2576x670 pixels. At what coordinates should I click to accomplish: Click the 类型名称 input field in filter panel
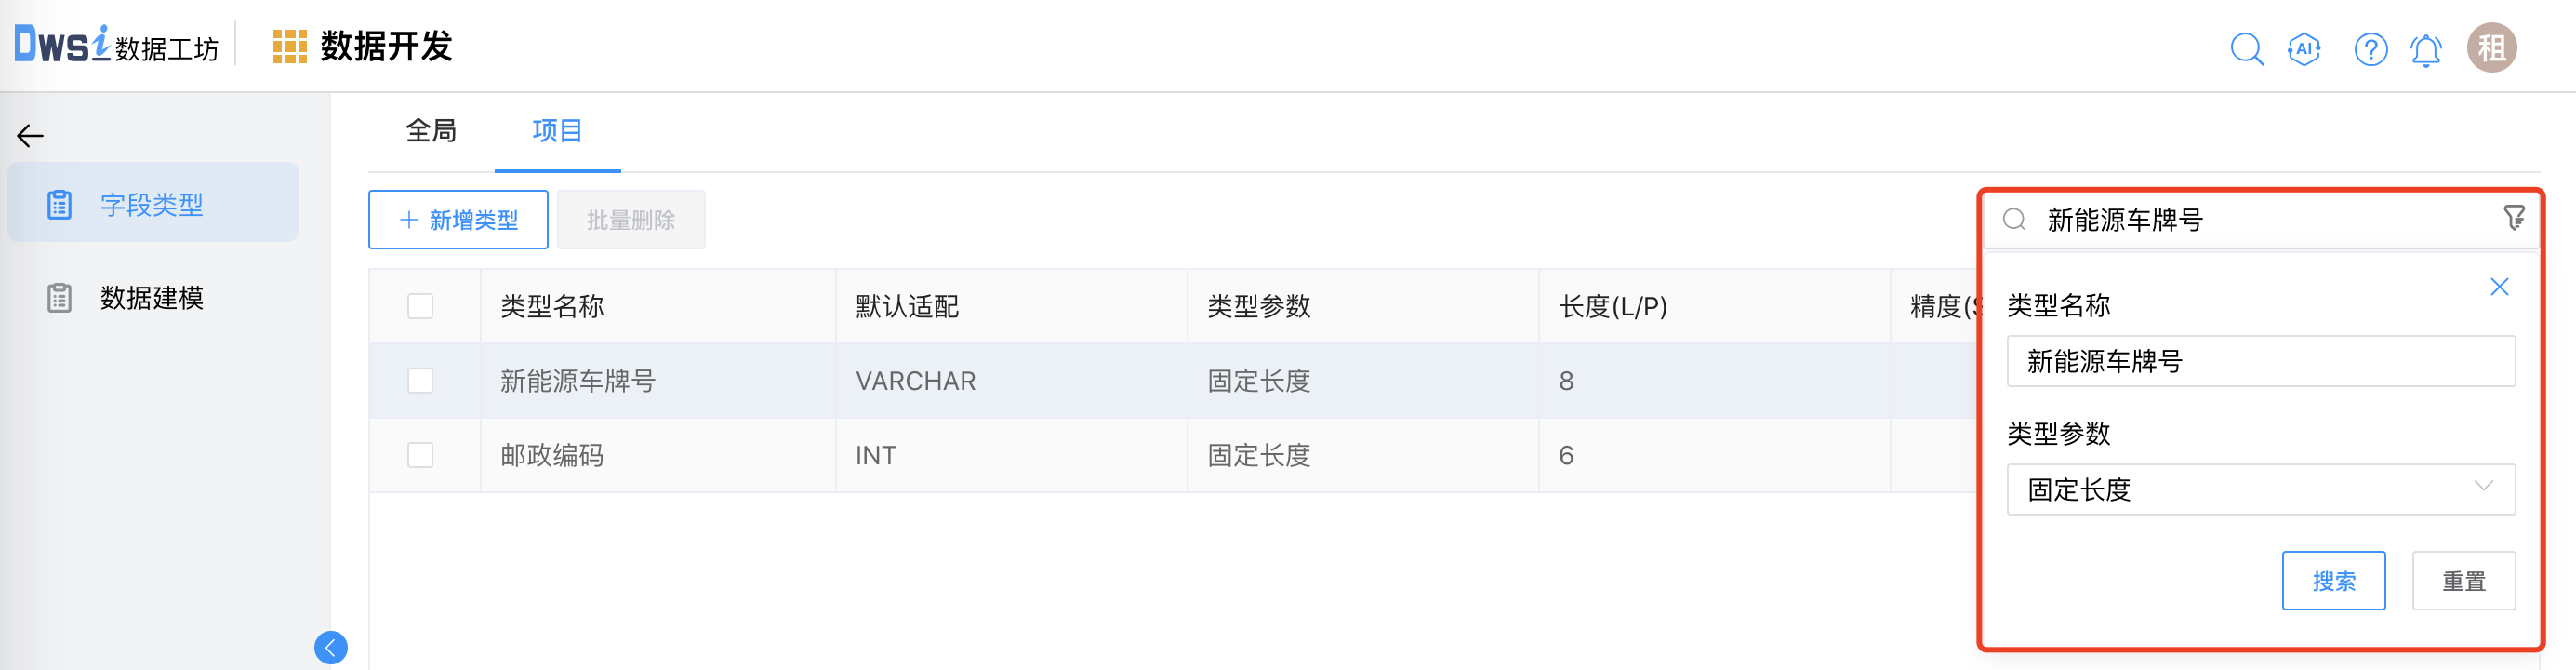pos(2260,361)
